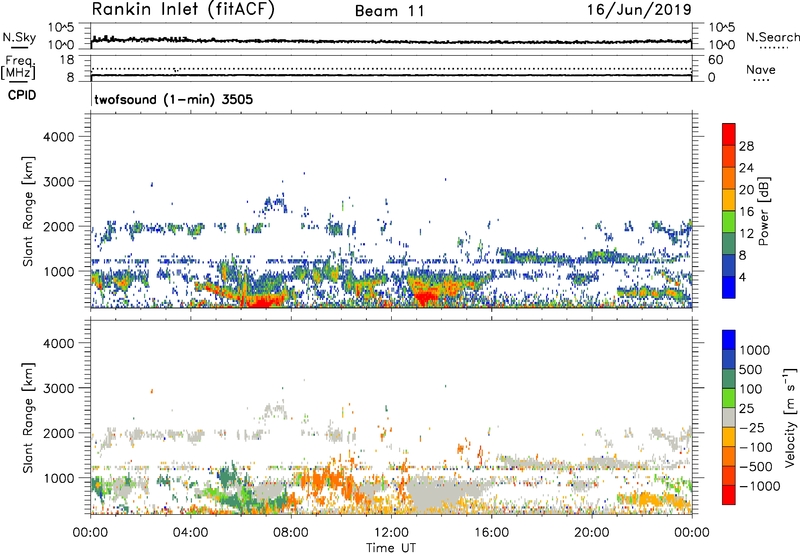This screenshot has height=554, width=800.
Task: Pick the red top segment of Power color bar
Action: point(729,134)
